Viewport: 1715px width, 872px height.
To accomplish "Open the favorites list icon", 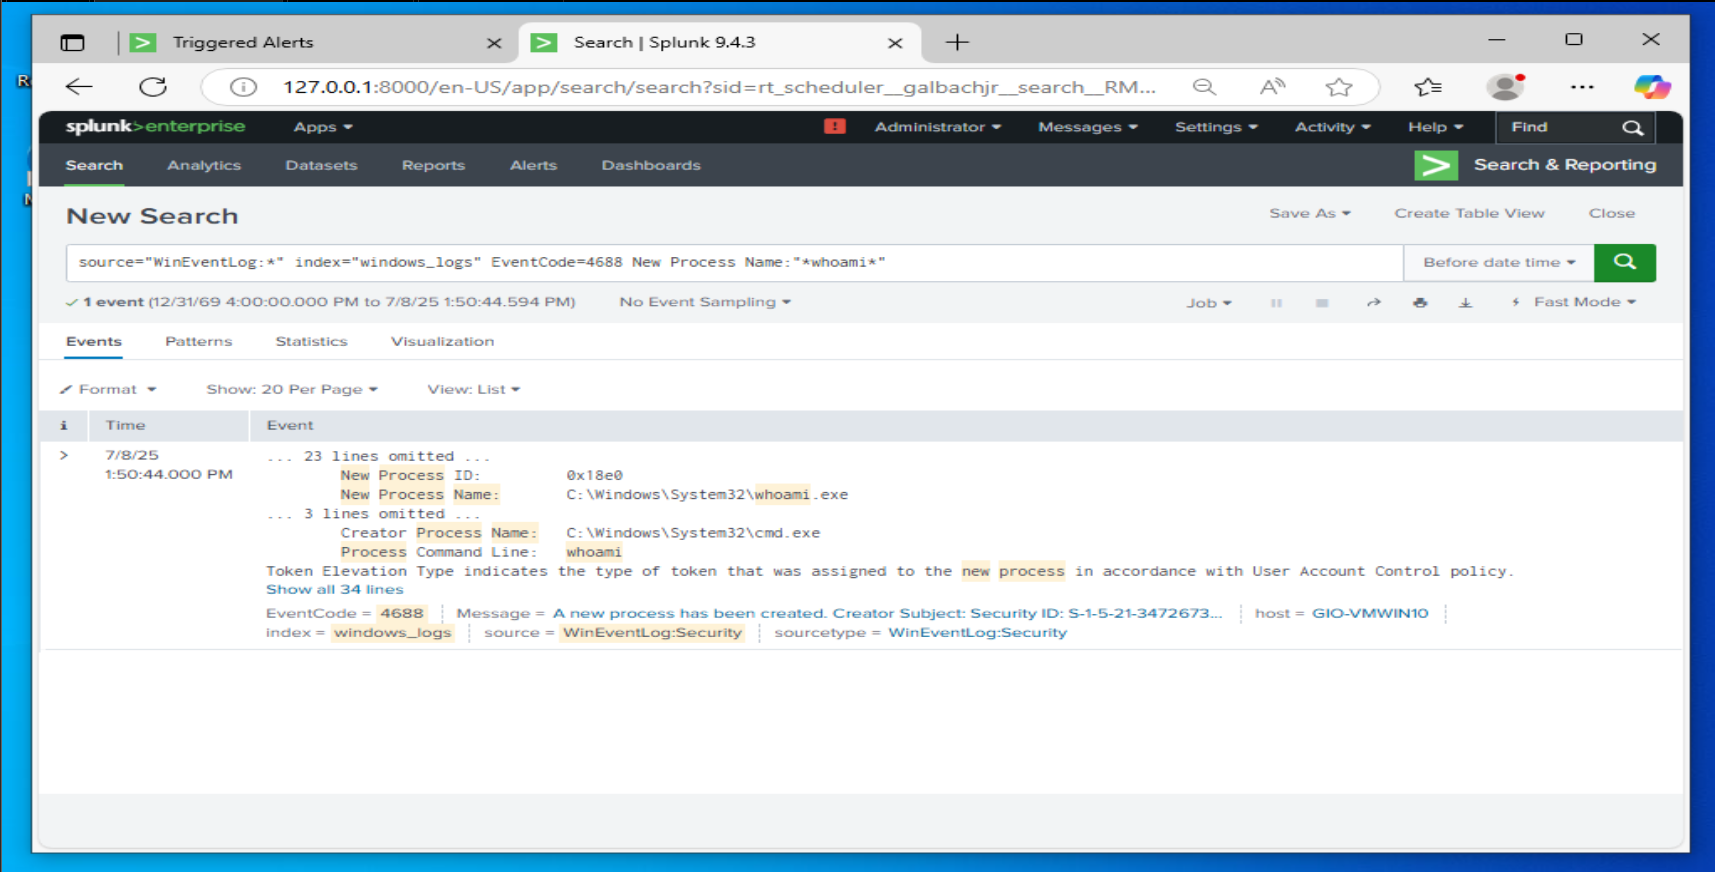I will [1428, 87].
